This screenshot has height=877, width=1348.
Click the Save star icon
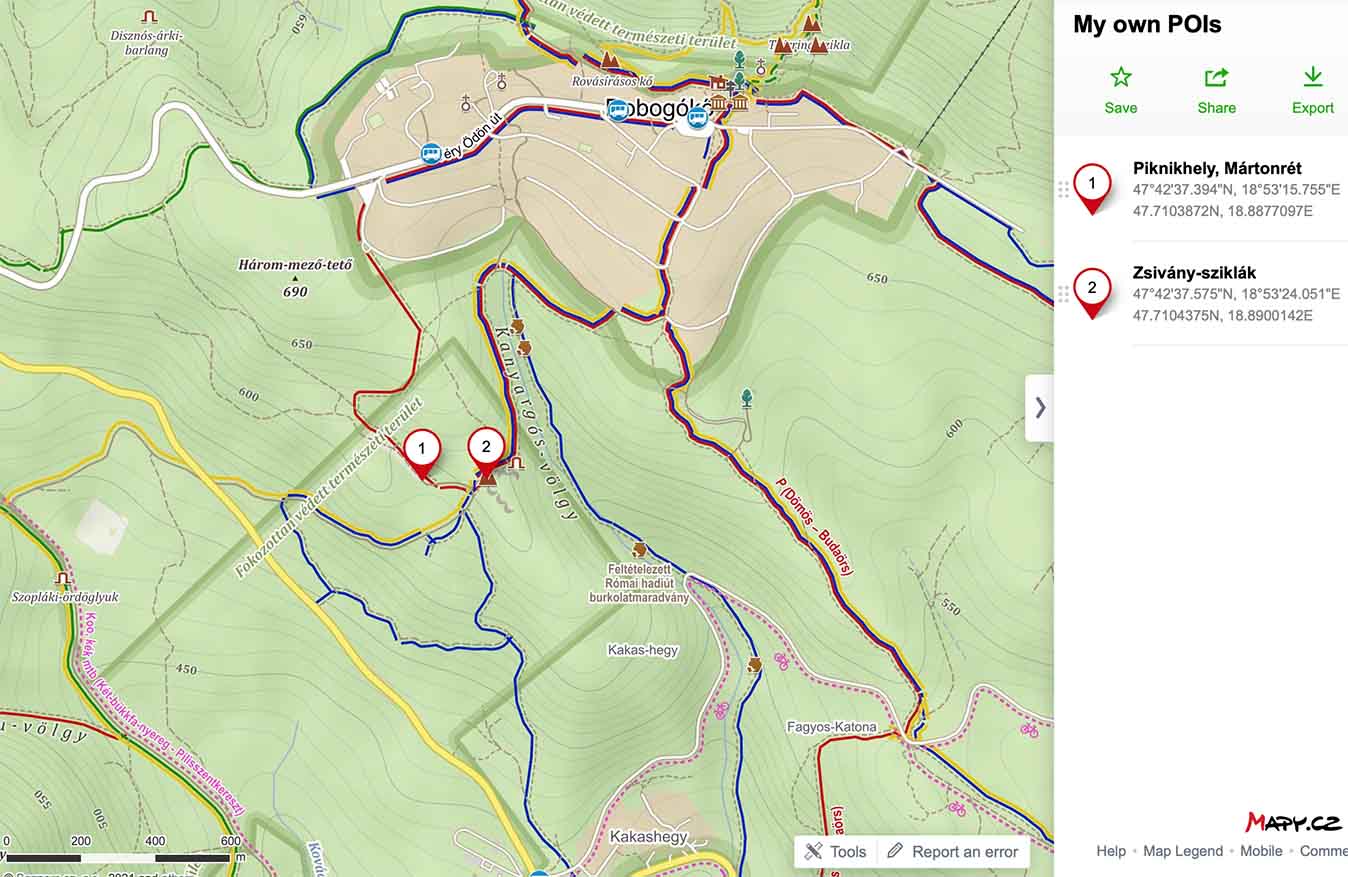[1121, 78]
